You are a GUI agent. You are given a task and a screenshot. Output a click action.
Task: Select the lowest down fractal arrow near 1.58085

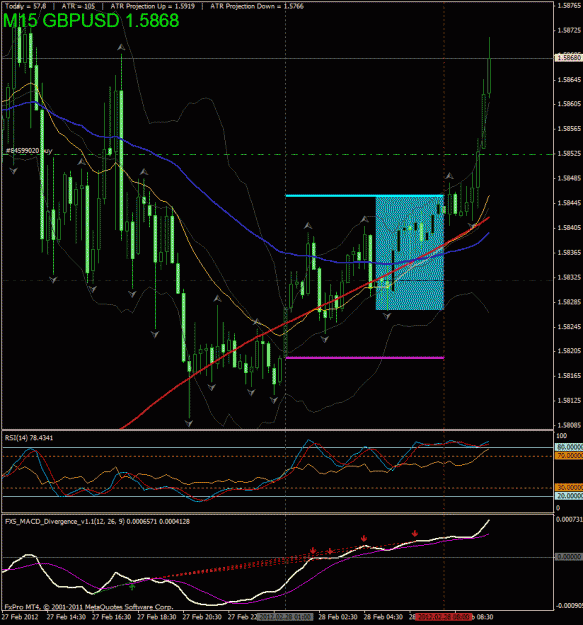click(x=188, y=423)
